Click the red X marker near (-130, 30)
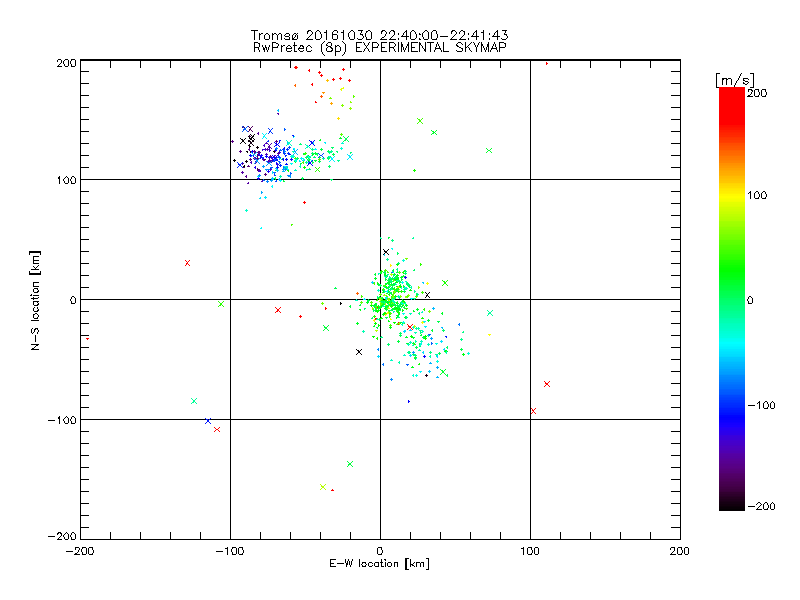Viewport: 800px width, 600px height. click(187, 263)
